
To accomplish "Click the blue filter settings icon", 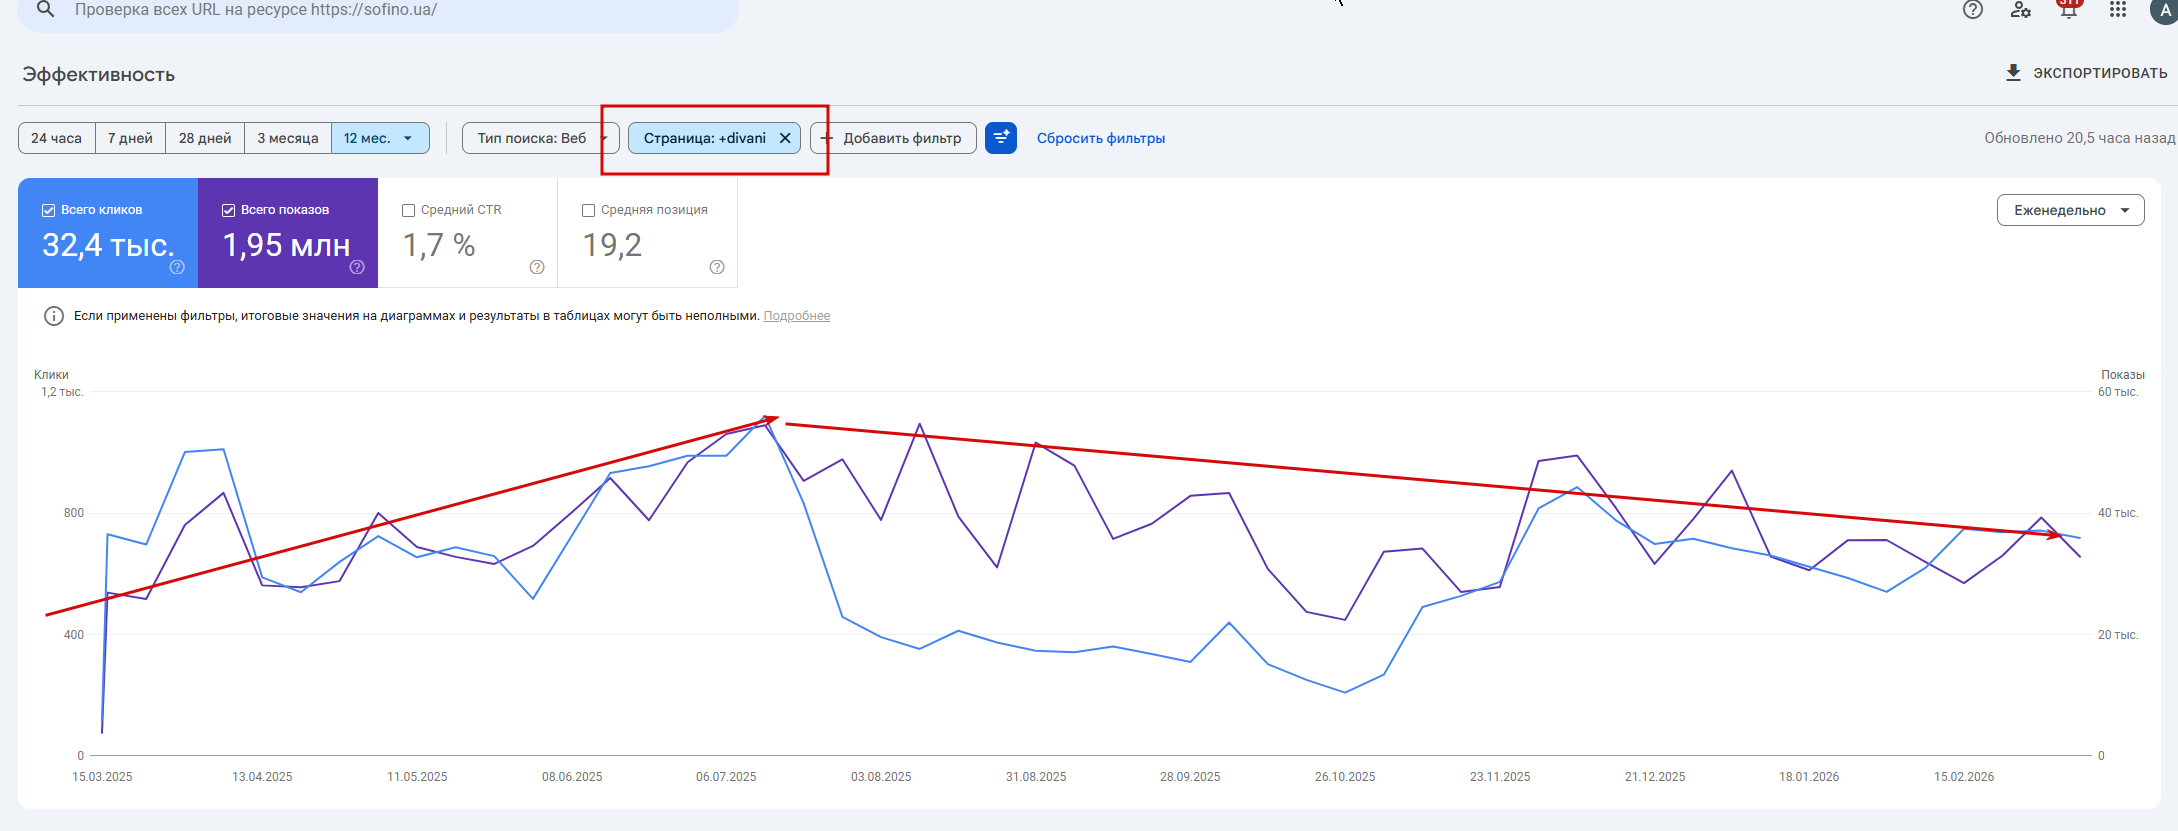I will pos(1001,138).
